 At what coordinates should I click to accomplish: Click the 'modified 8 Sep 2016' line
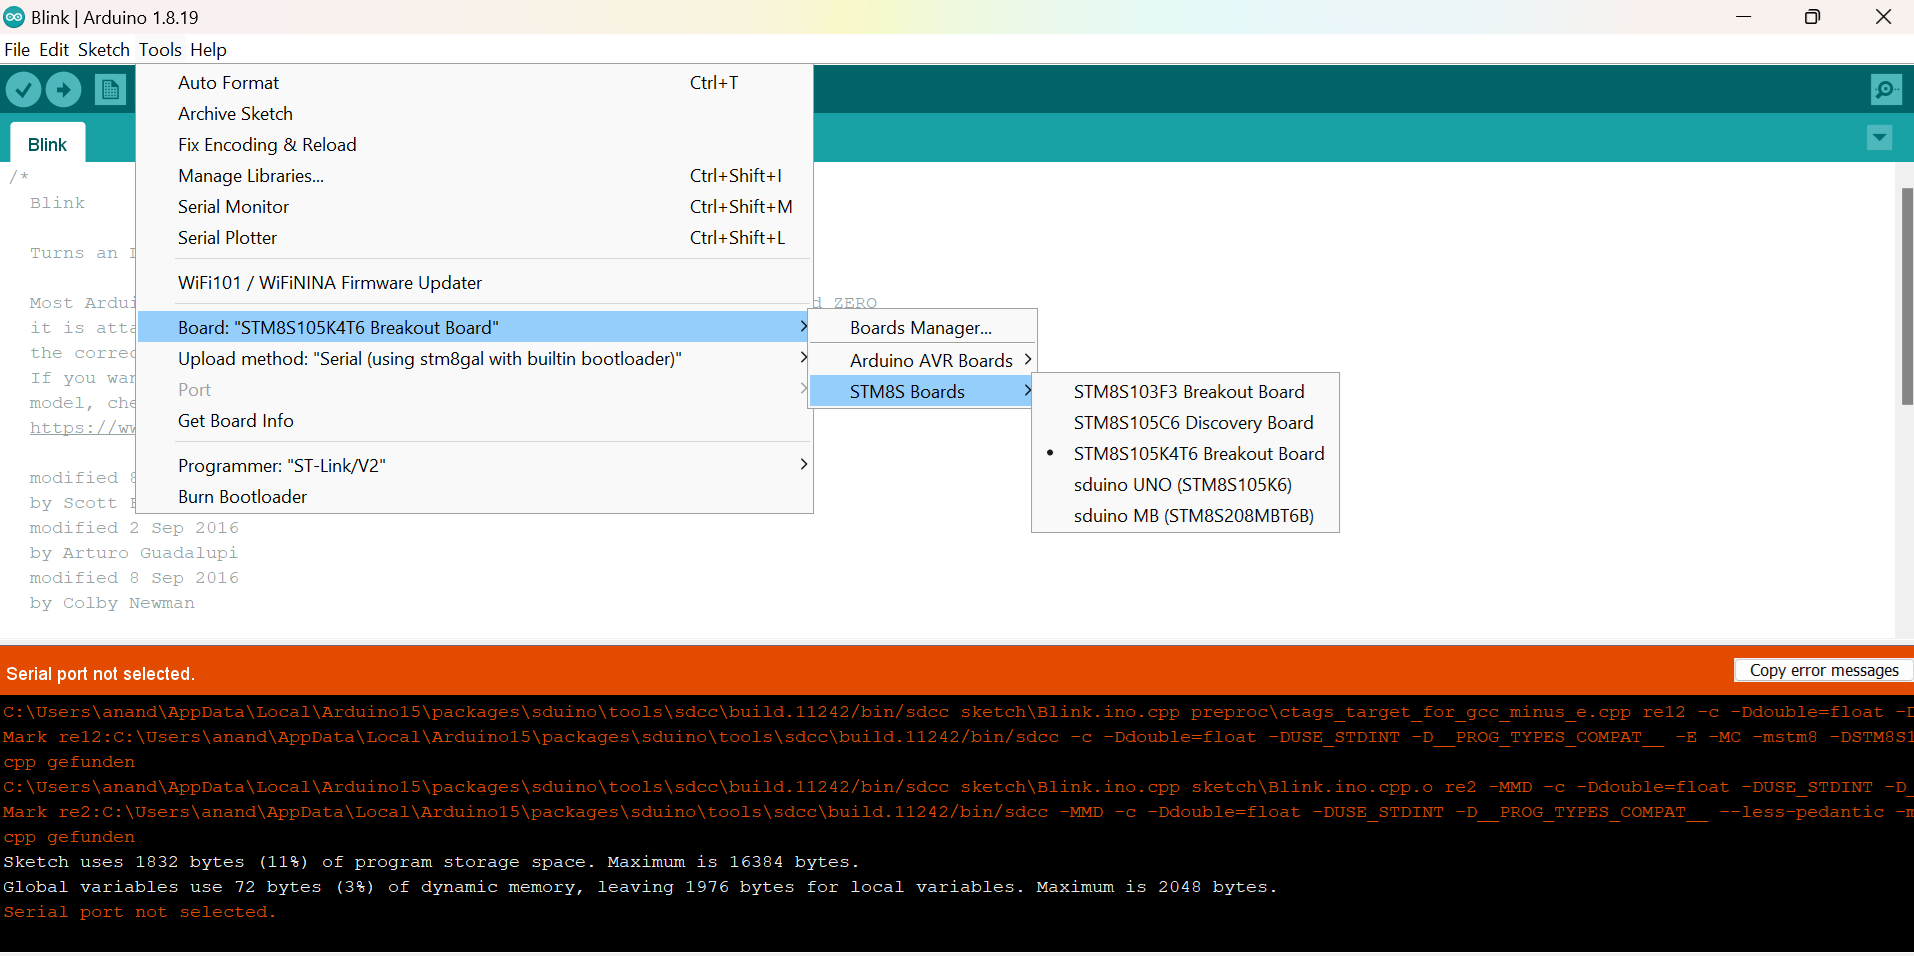point(134,578)
